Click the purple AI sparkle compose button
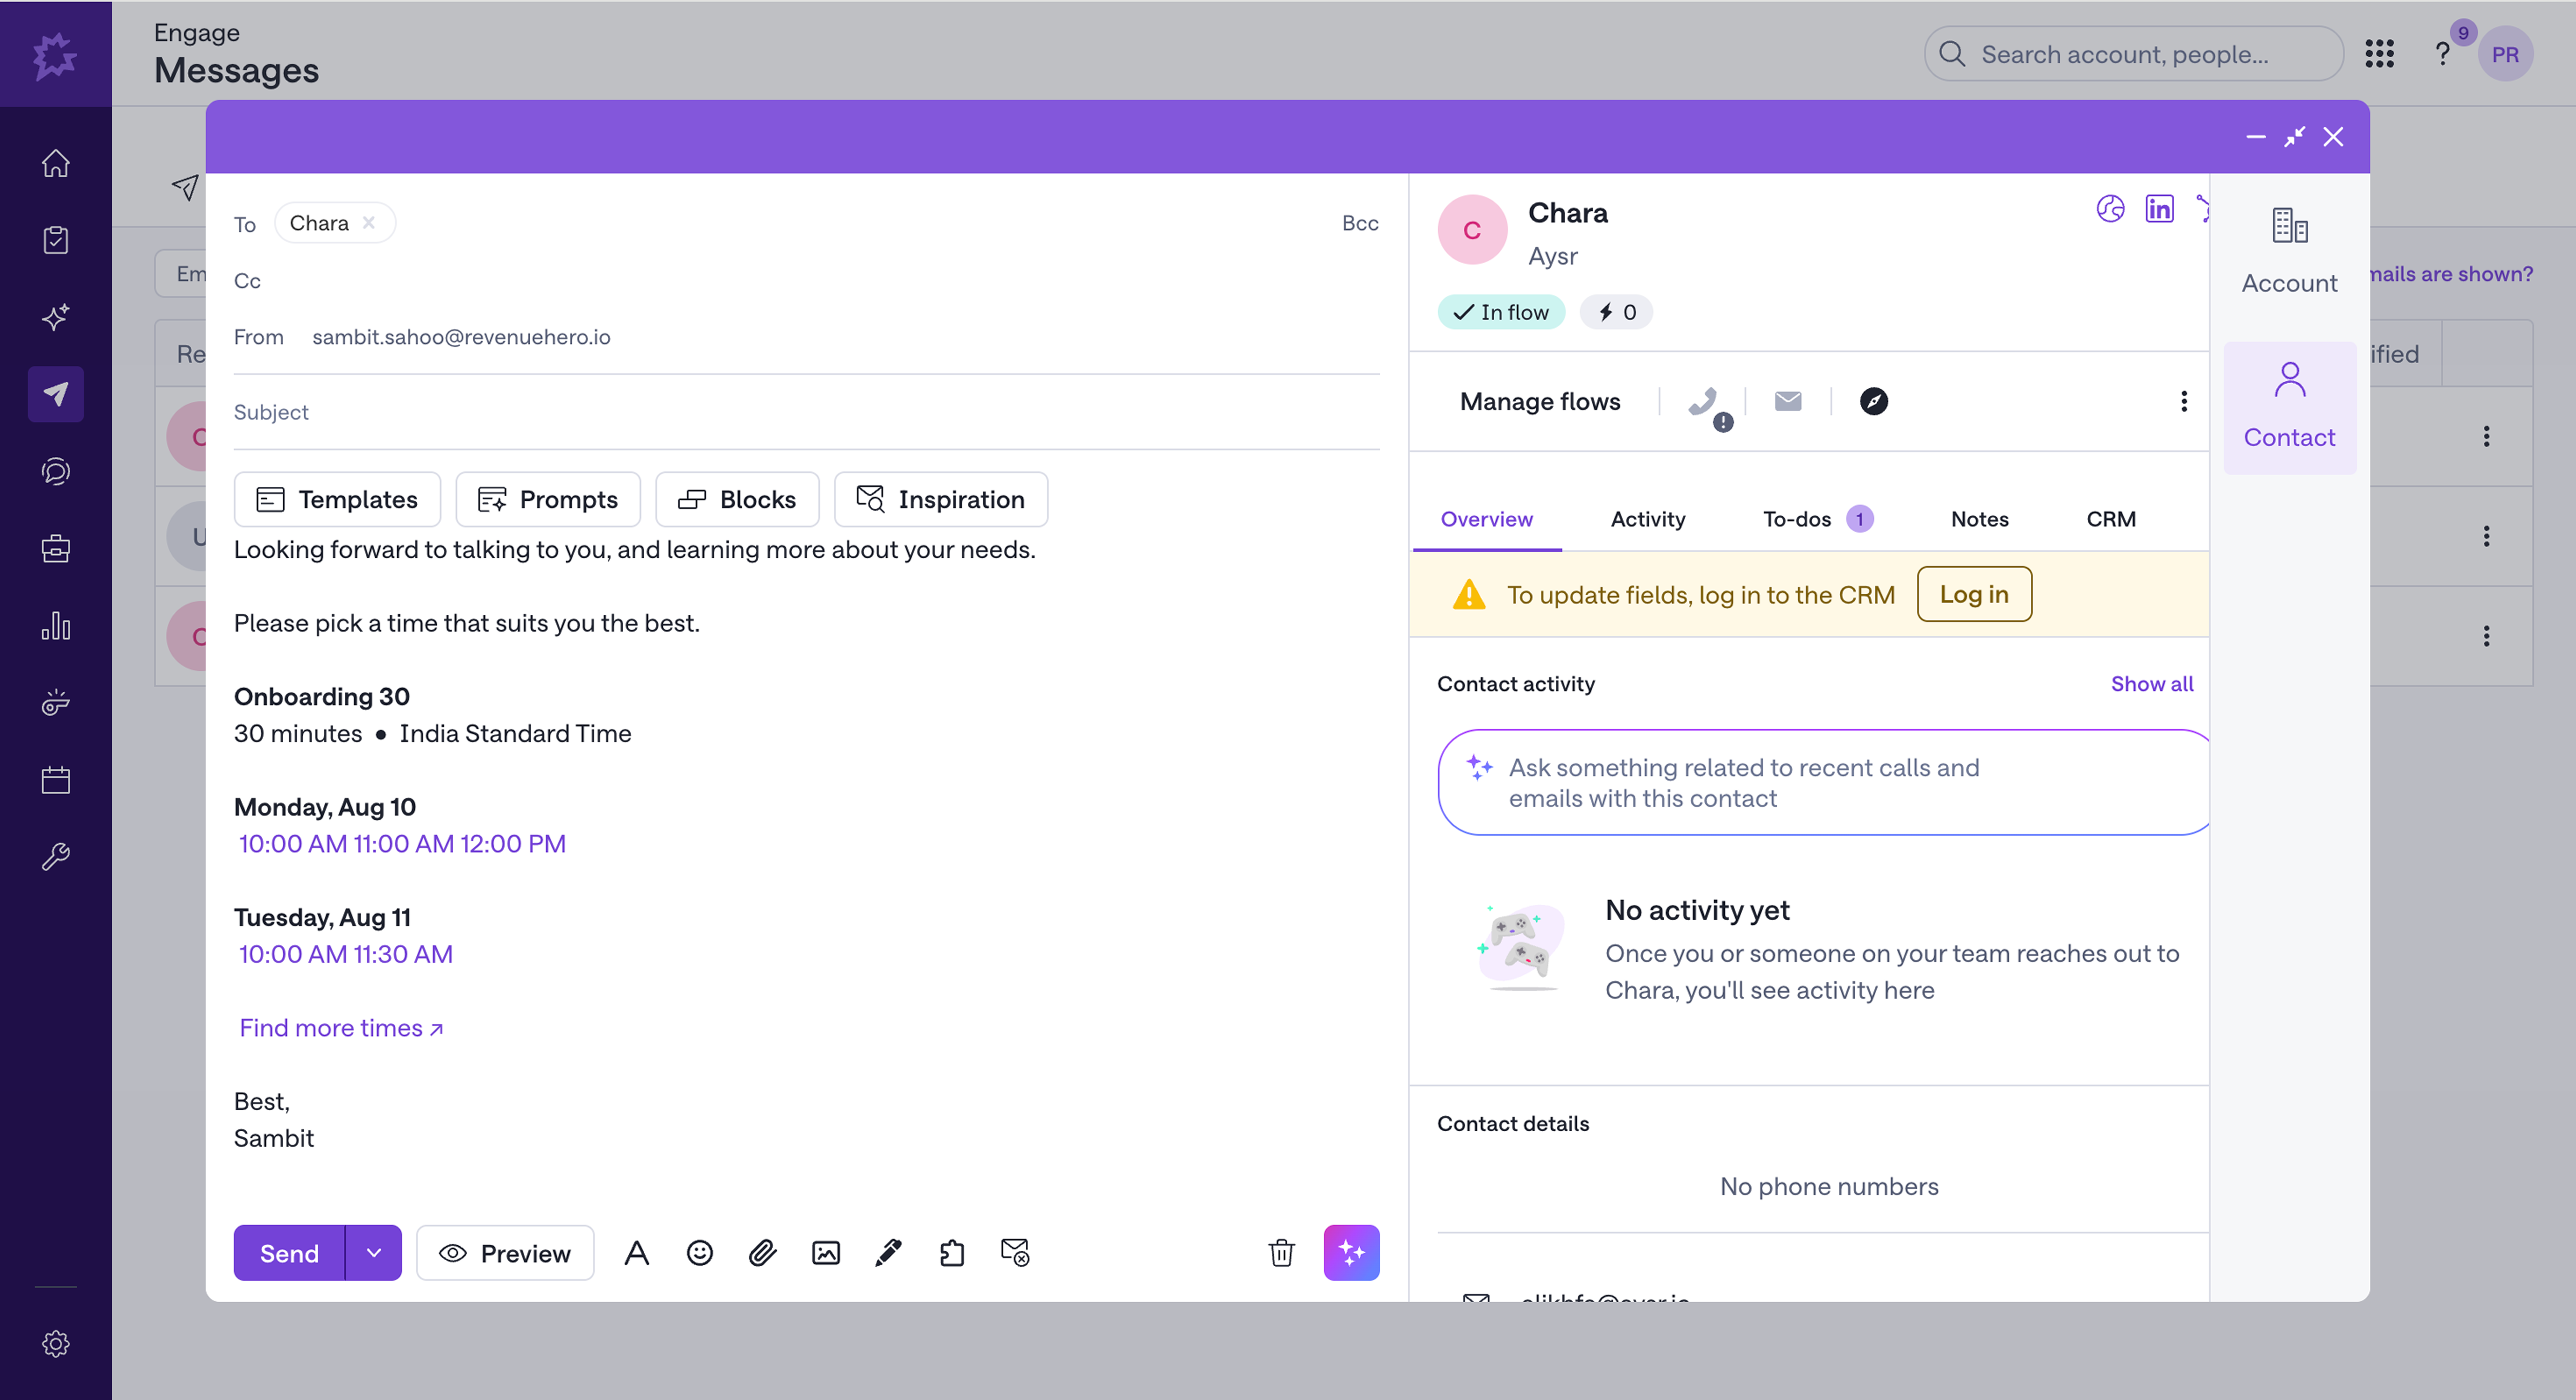2576x1400 pixels. click(1352, 1253)
